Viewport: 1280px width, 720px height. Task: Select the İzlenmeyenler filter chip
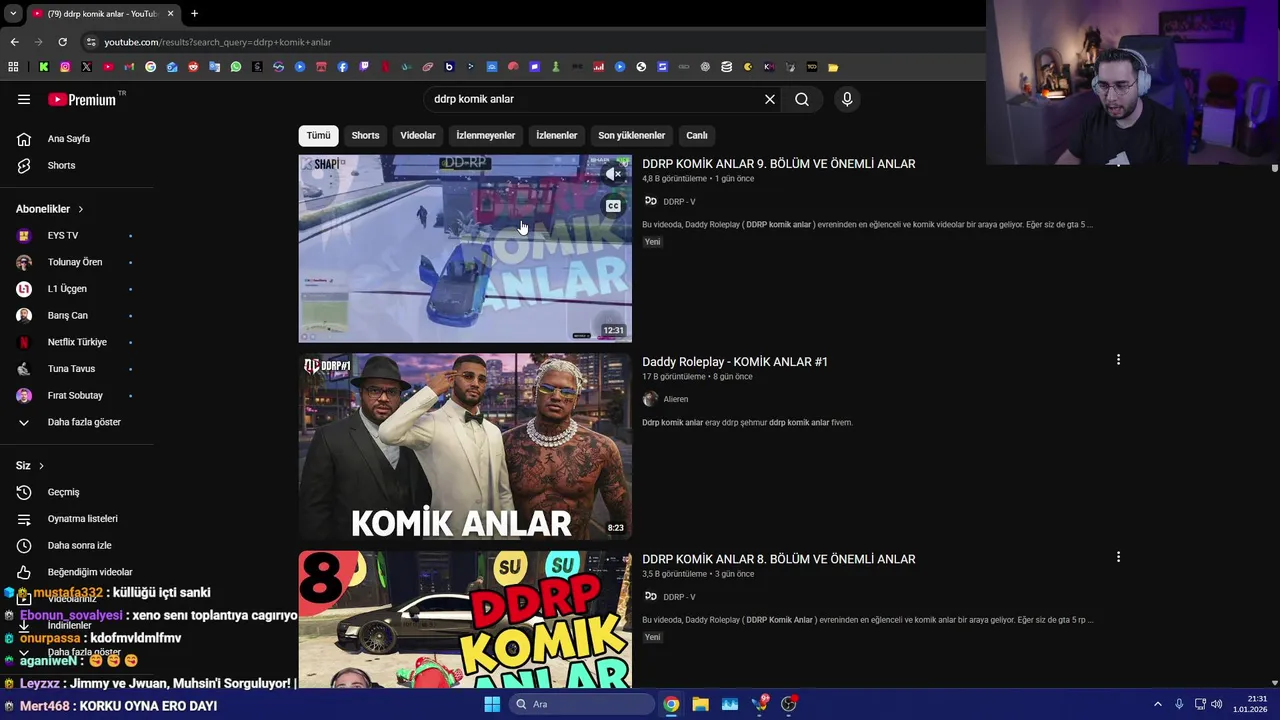point(486,135)
